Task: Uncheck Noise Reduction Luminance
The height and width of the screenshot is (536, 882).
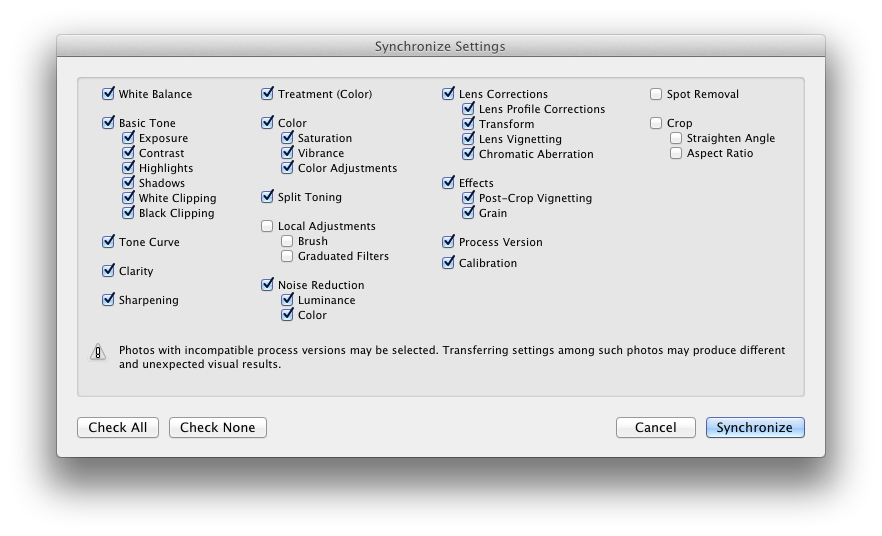Action: coord(287,300)
